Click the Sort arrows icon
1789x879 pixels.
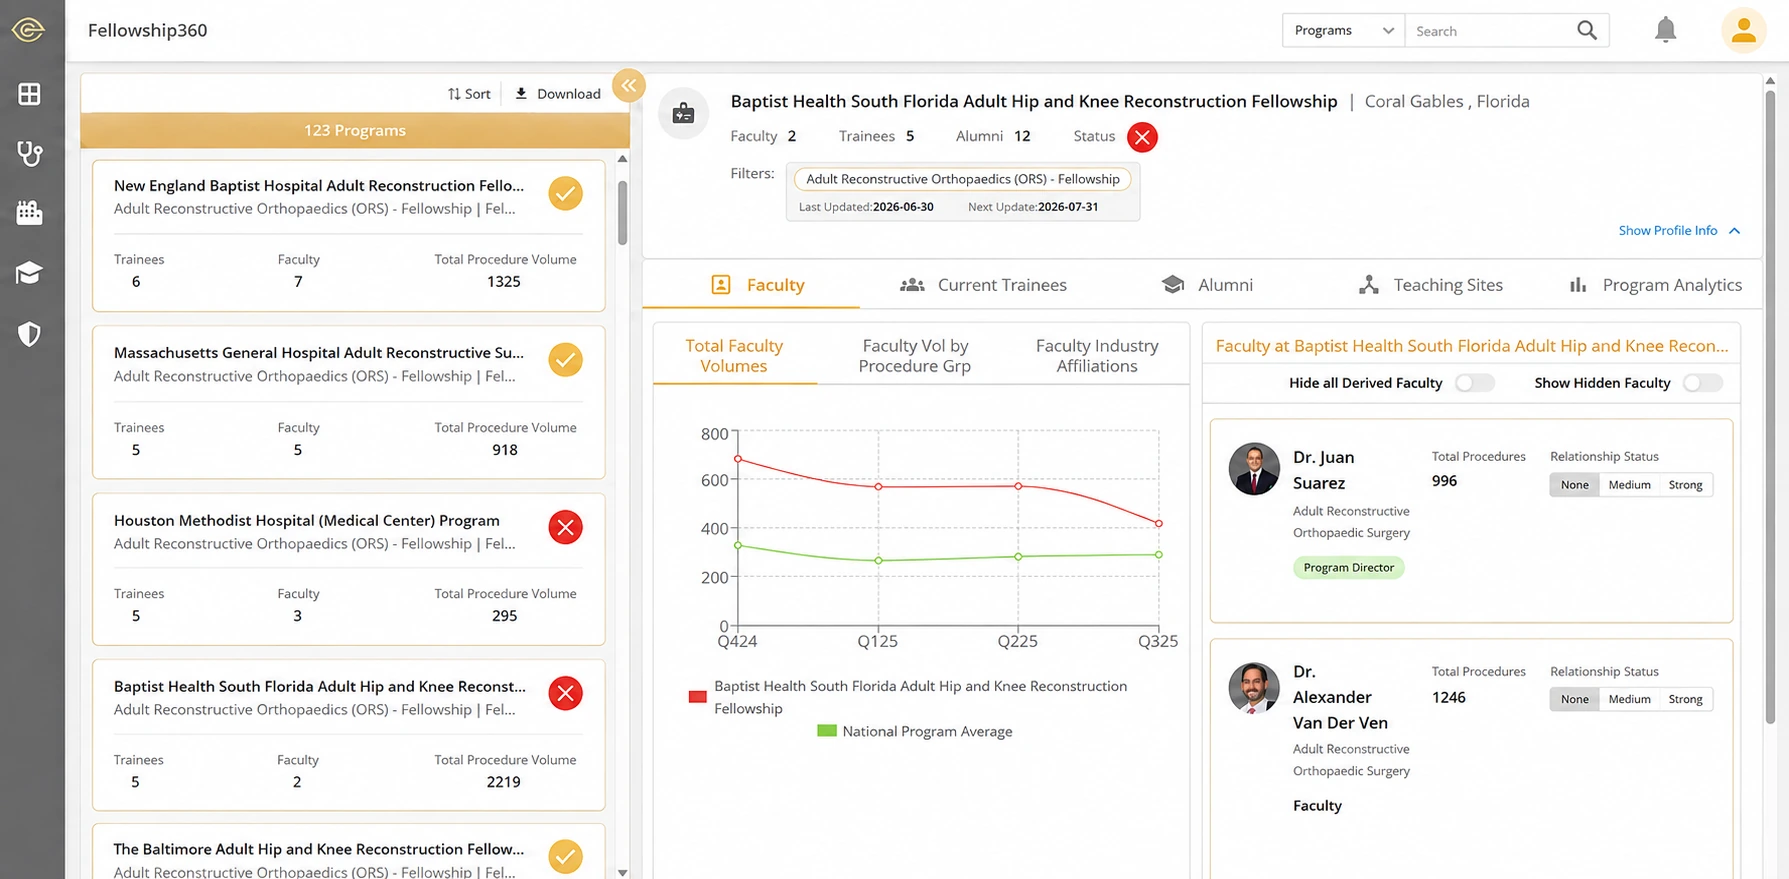click(x=454, y=94)
